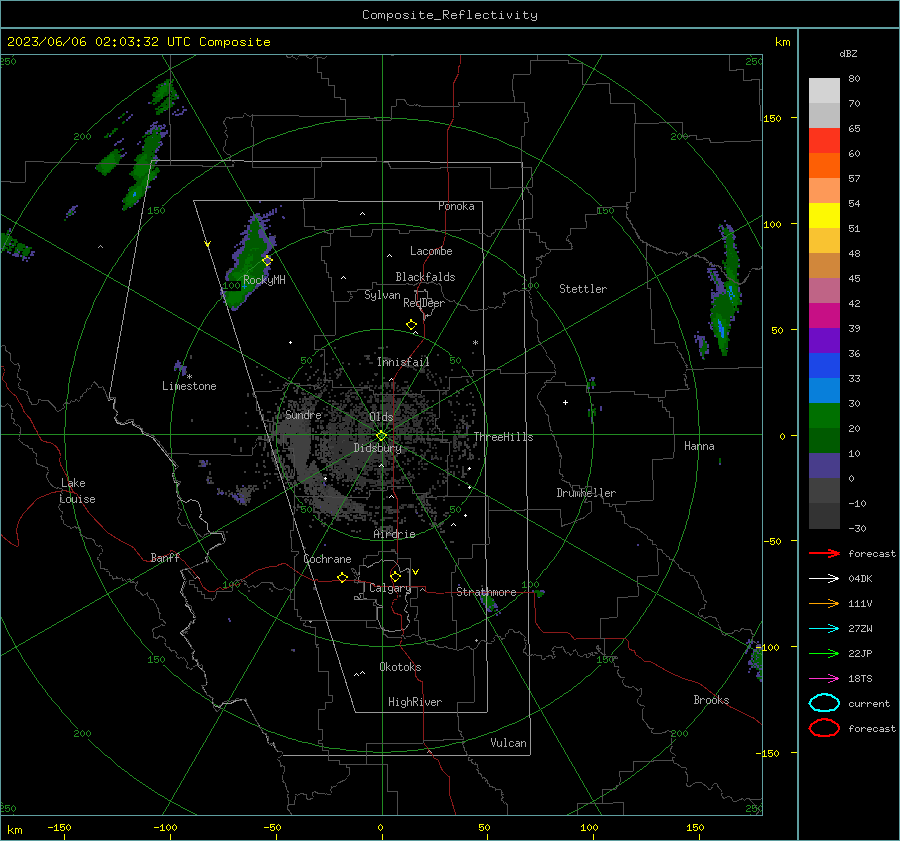The width and height of the screenshot is (900, 841).
Task: Select the magenta 18TS arrow symbol
Action: click(x=824, y=679)
